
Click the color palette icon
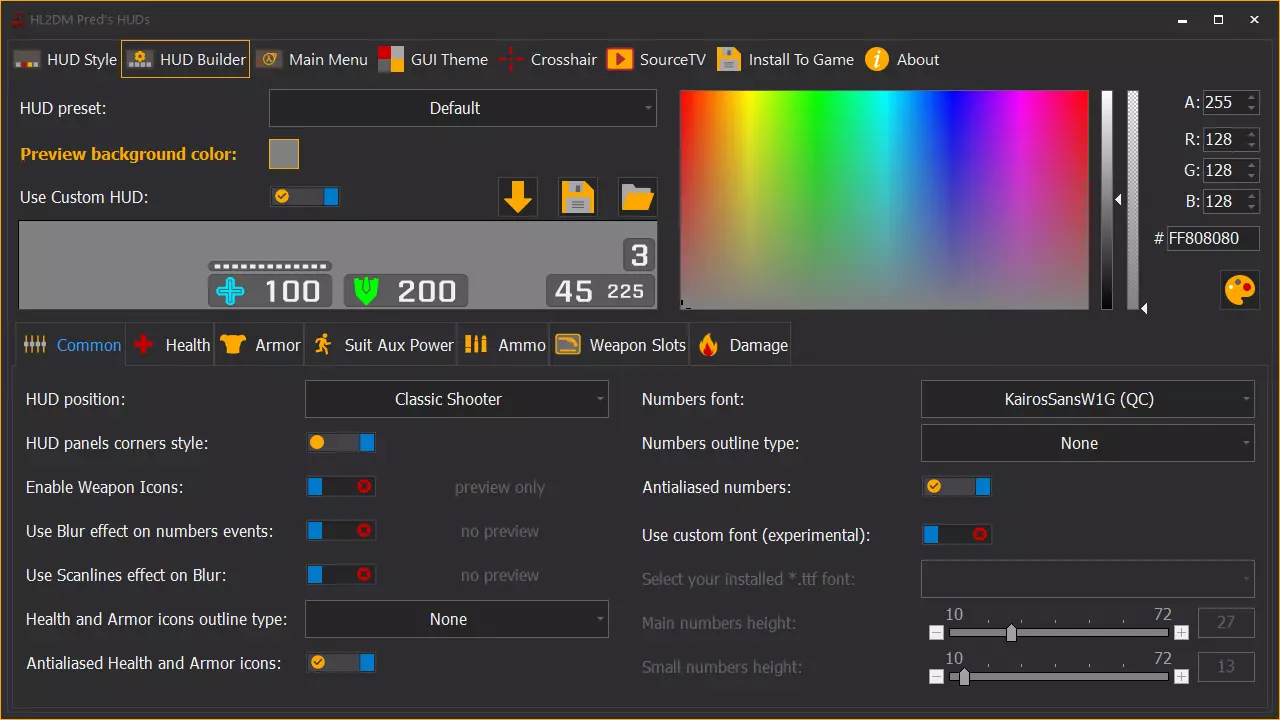[x=1239, y=290]
